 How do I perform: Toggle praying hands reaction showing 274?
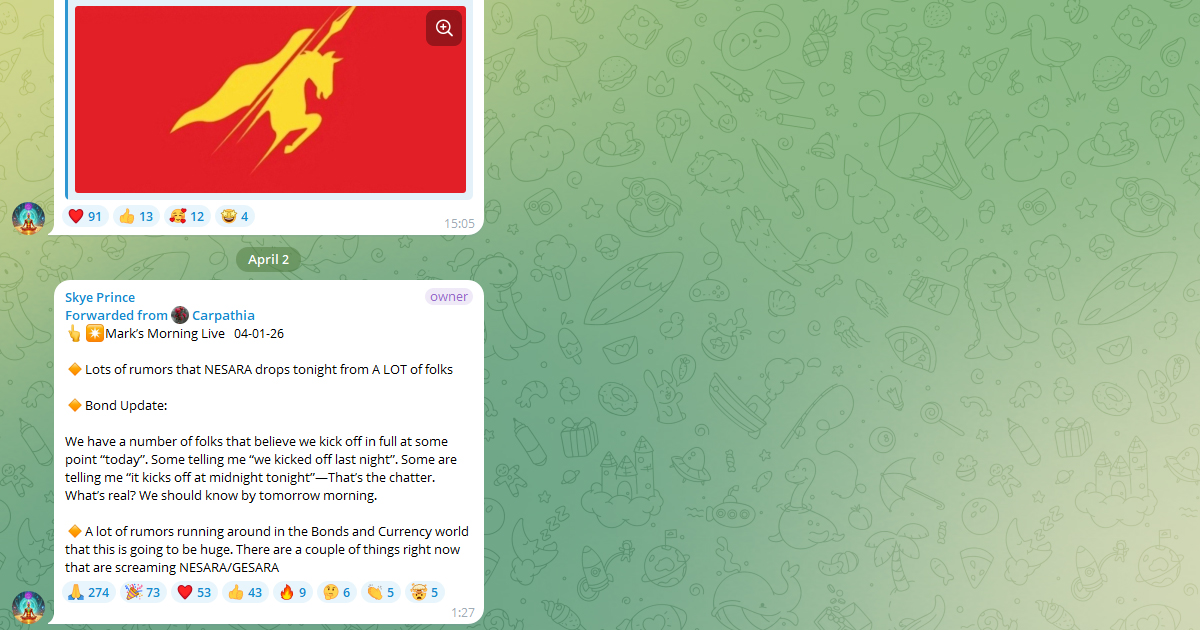tap(90, 592)
